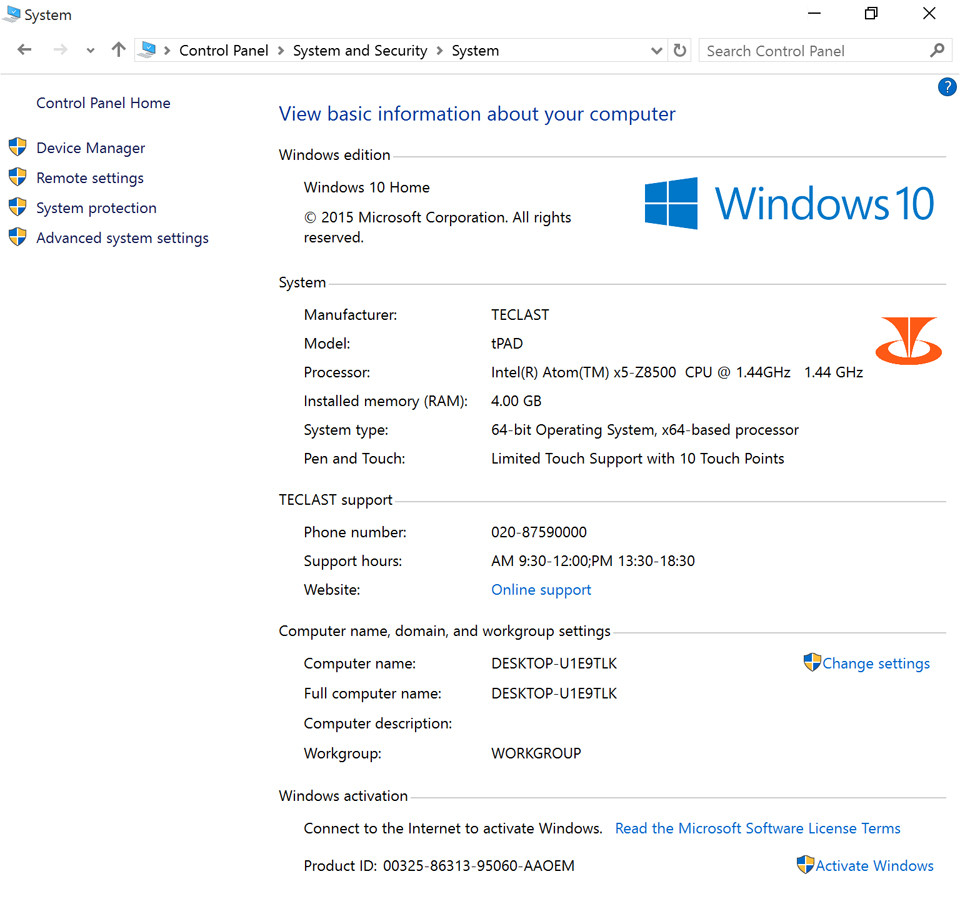
Task: Read the Microsoft Software License Terms
Action: pos(757,829)
